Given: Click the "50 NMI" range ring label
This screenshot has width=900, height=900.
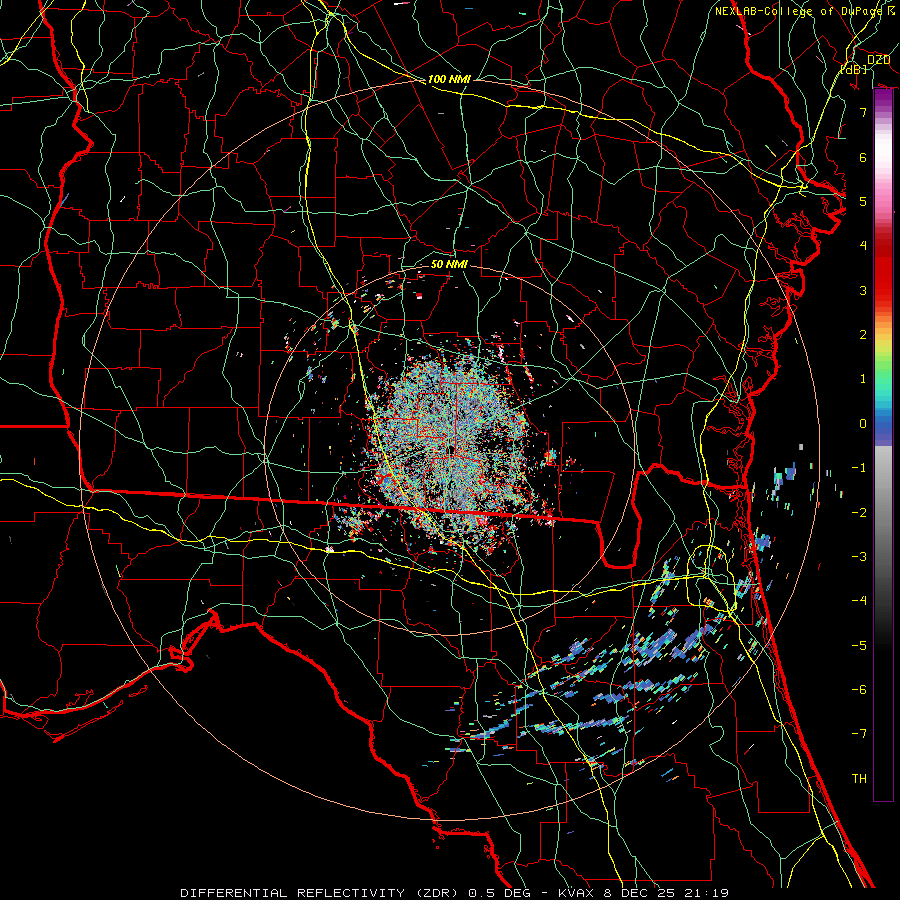Looking at the screenshot, I should click(449, 264).
